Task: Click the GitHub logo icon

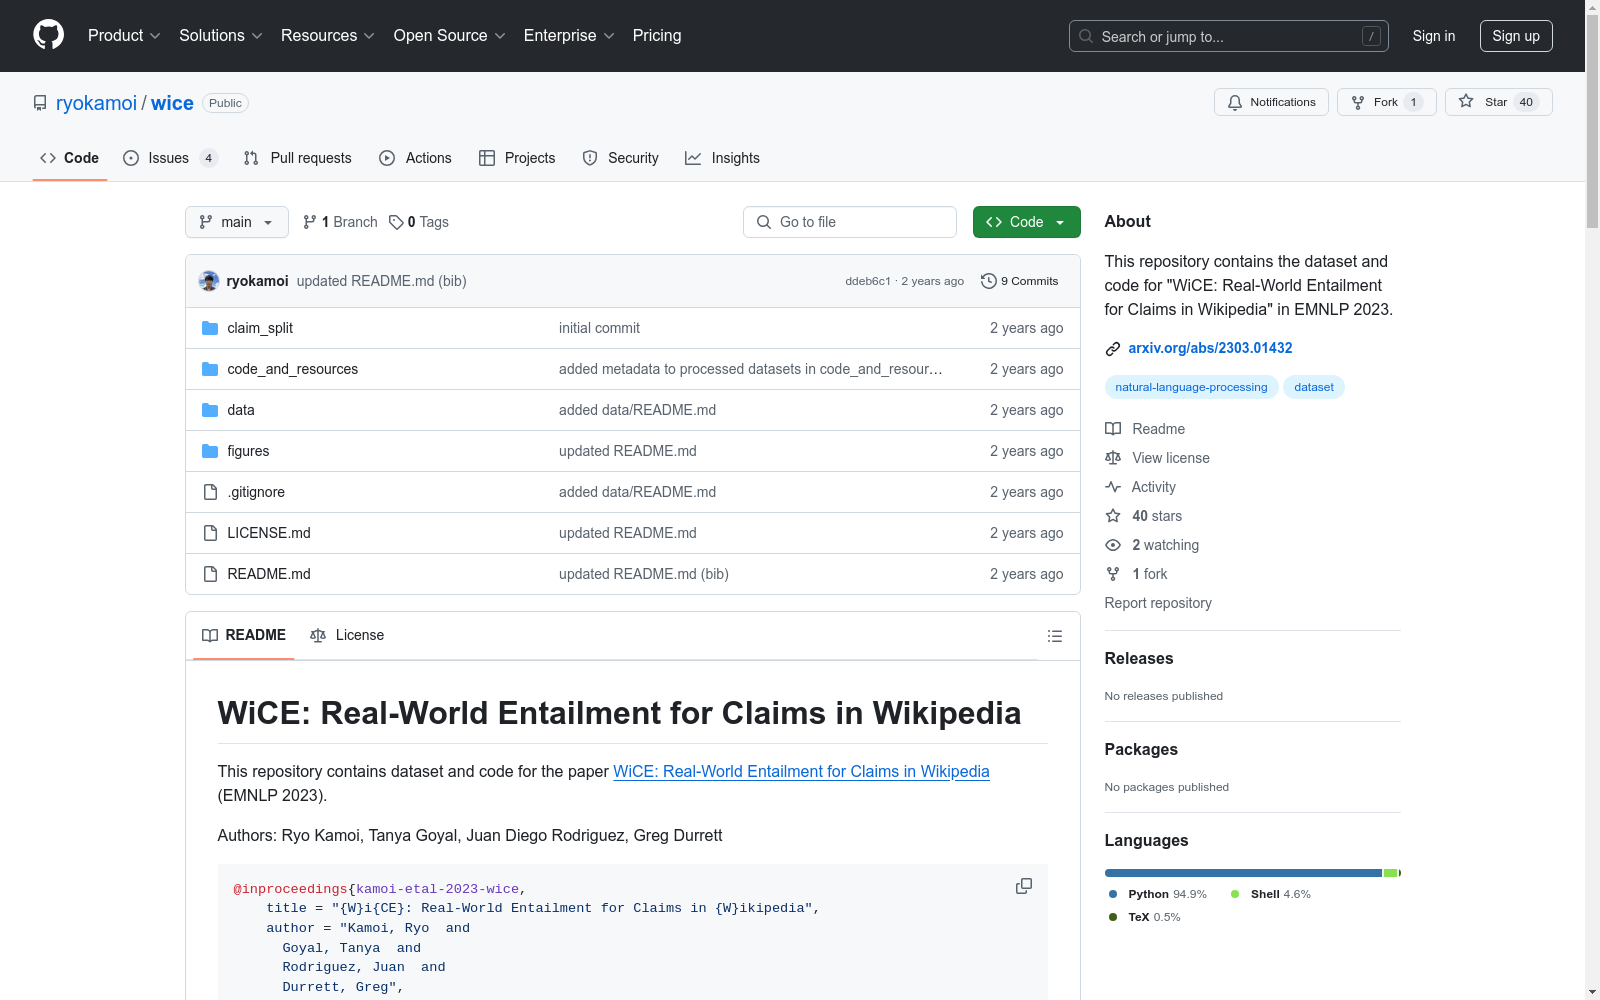Action: pyautogui.click(x=48, y=35)
